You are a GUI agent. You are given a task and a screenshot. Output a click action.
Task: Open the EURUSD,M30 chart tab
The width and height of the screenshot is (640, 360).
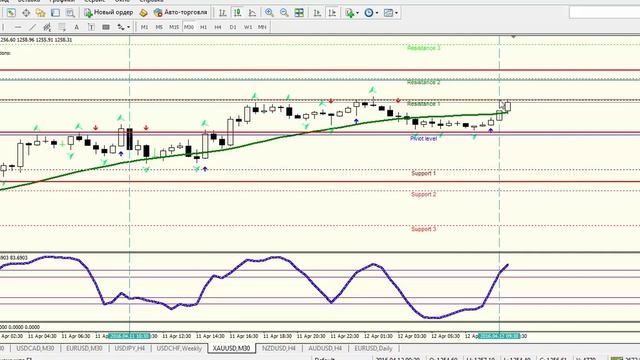(84, 348)
